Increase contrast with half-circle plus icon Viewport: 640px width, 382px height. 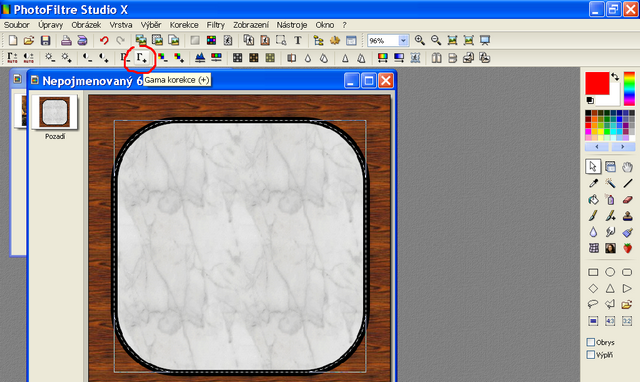coord(104,58)
